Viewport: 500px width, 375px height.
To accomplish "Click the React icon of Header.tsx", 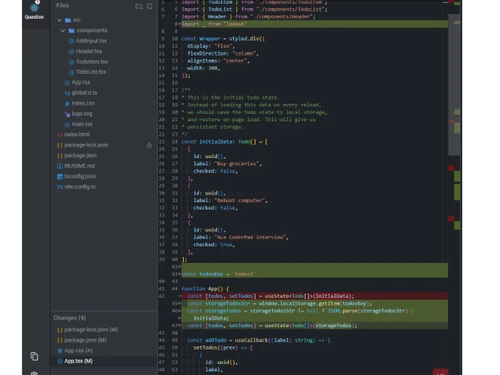I will [71, 51].
